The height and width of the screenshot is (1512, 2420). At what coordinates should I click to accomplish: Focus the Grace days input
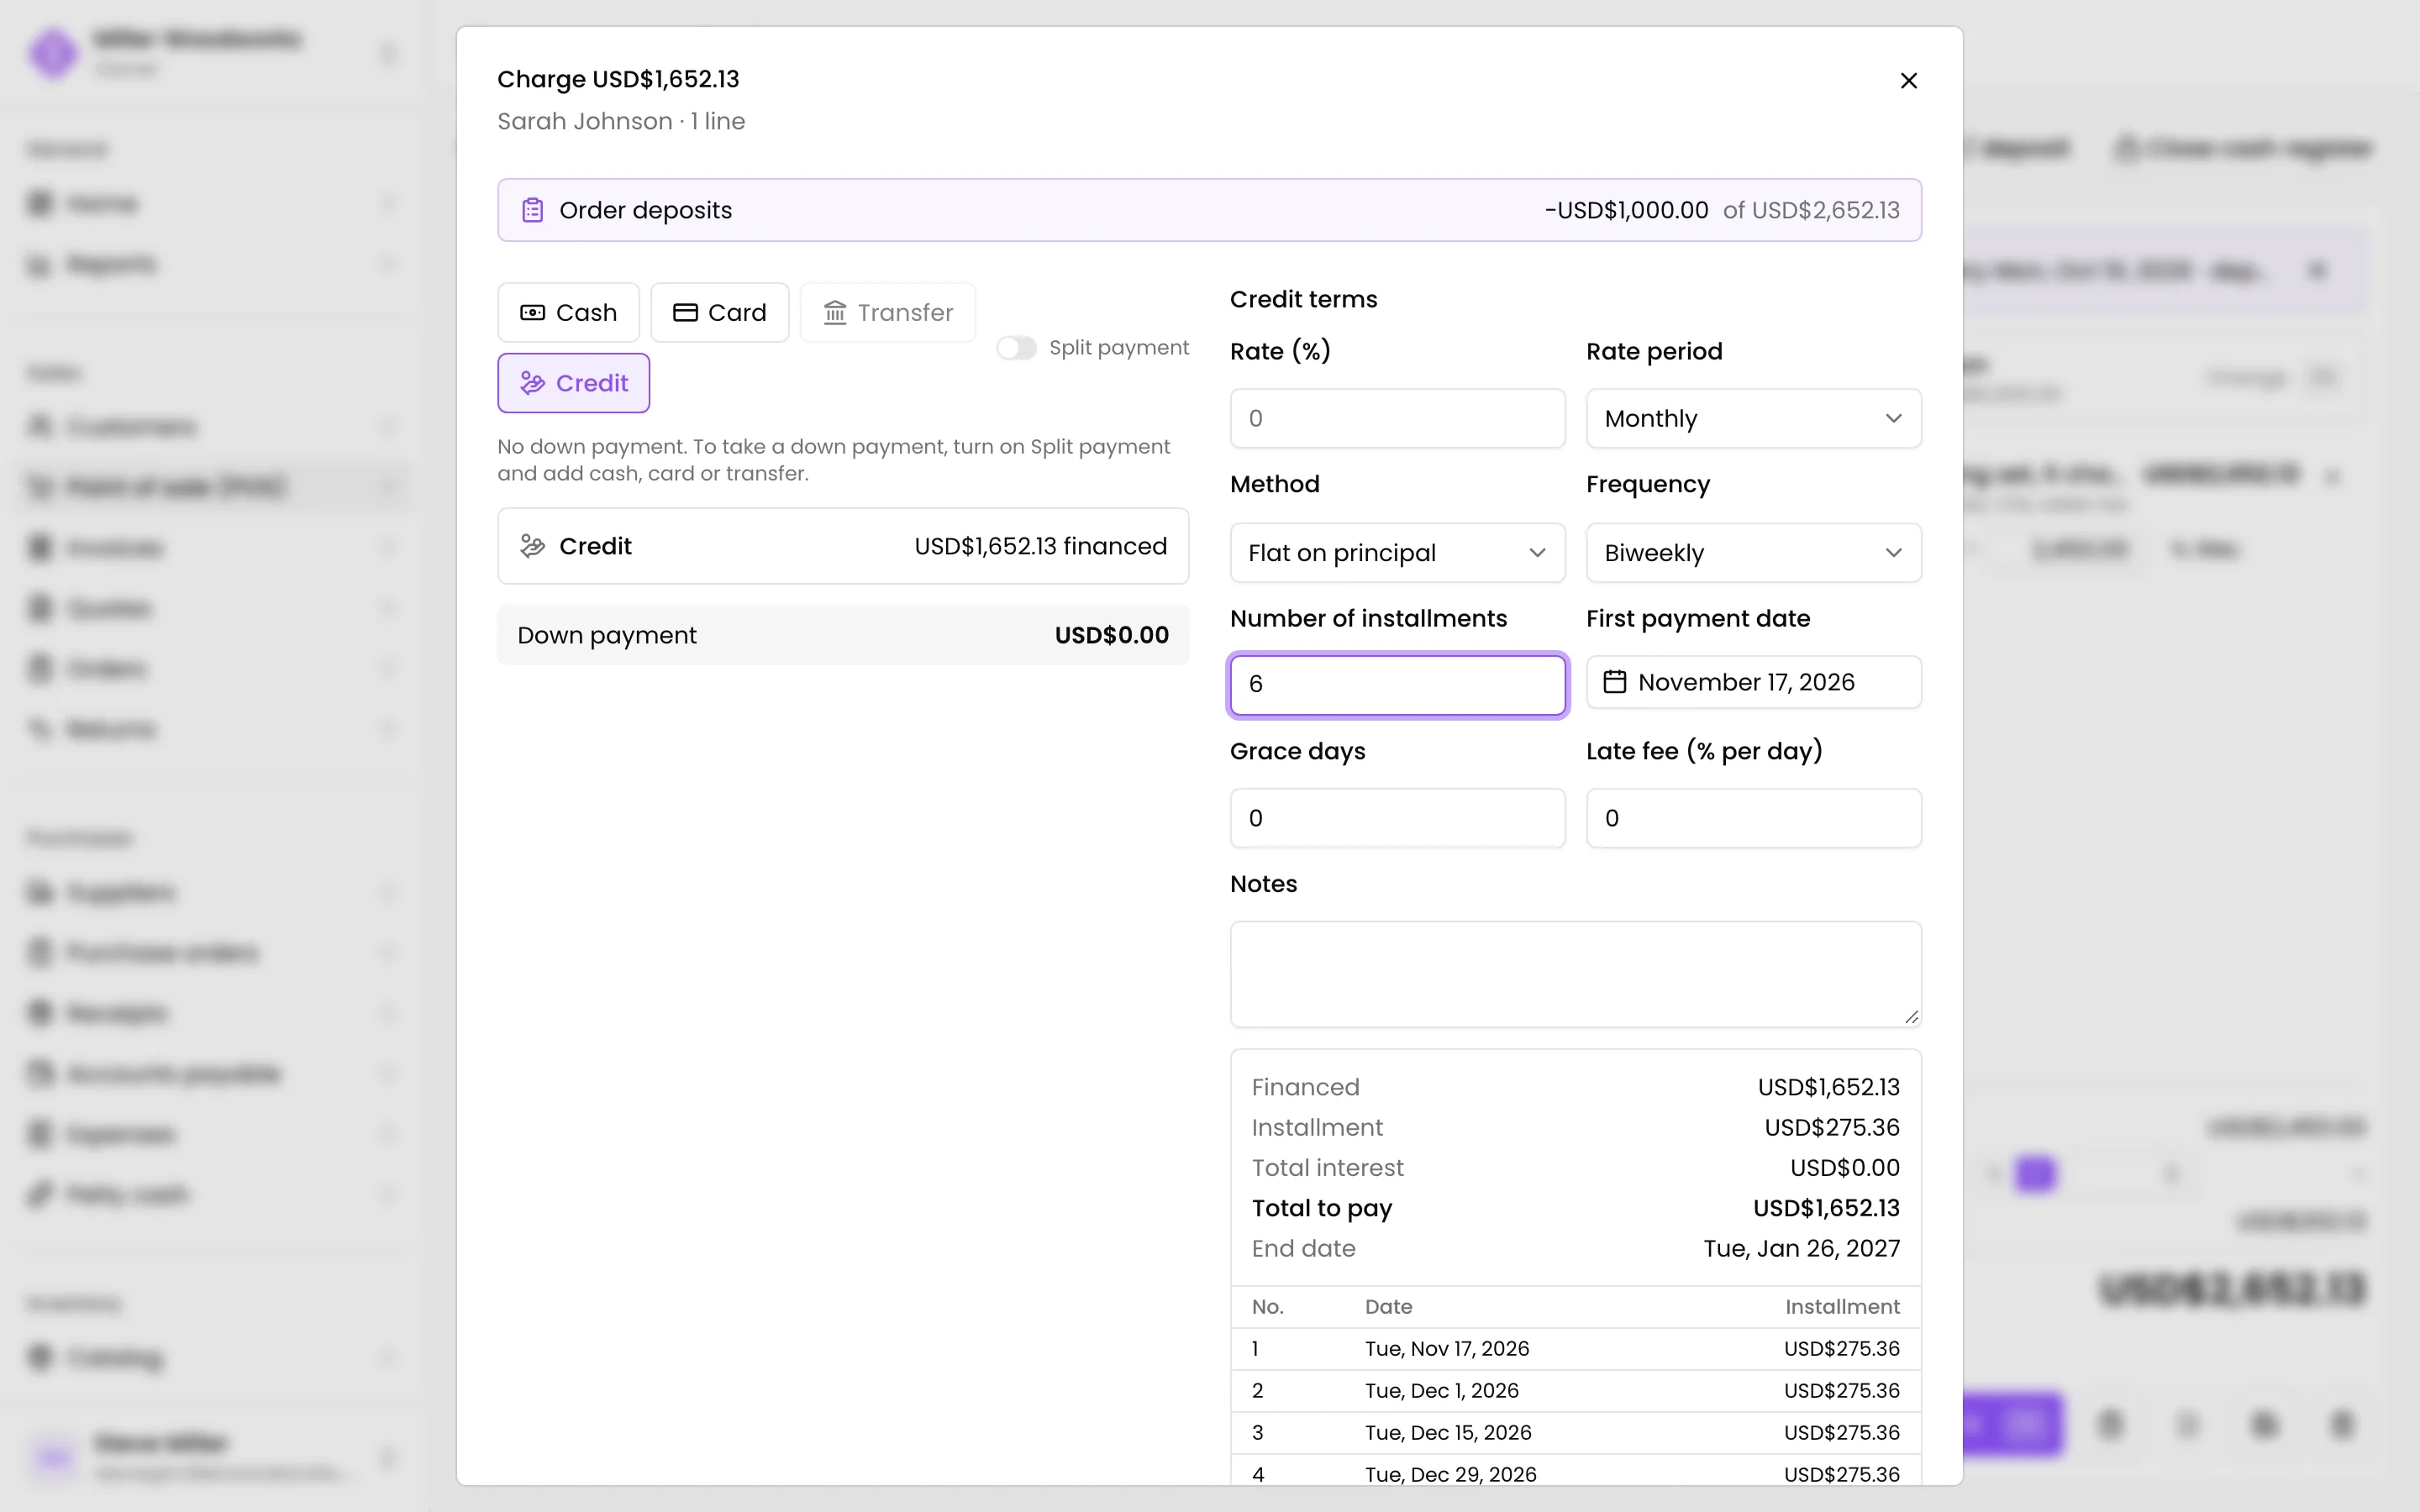pyautogui.click(x=1397, y=818)
